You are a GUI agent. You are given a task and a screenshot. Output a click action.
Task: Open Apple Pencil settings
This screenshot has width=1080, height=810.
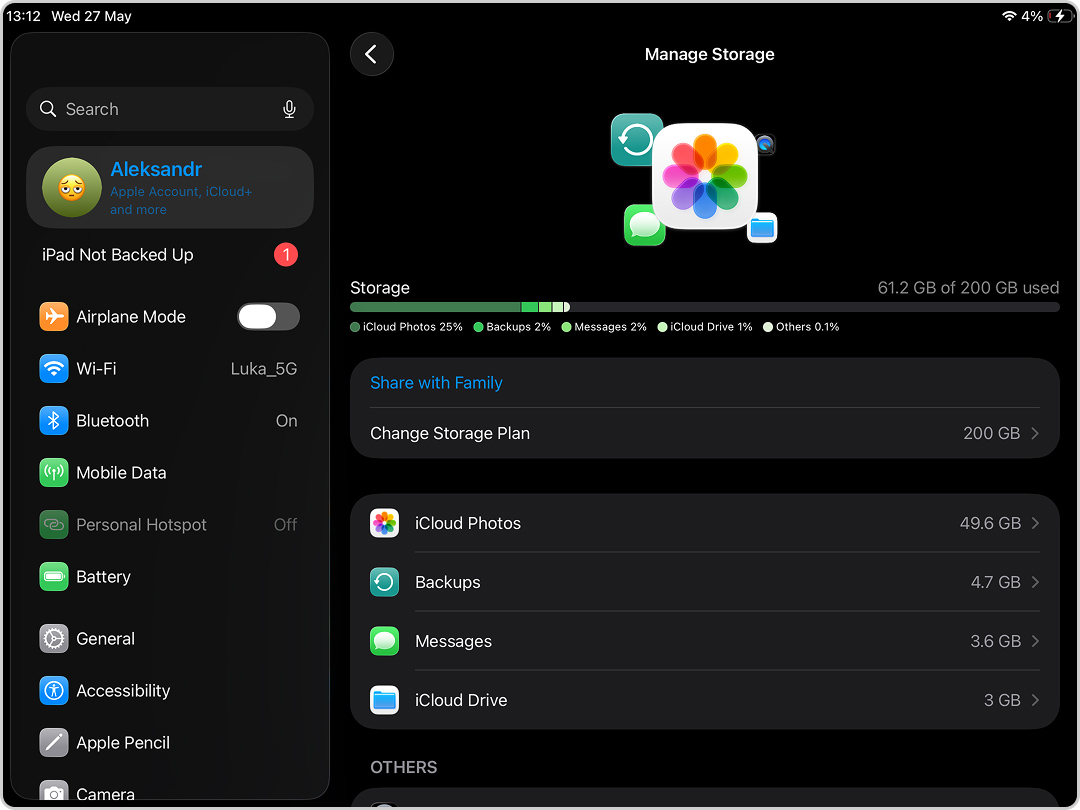point(169,742)
